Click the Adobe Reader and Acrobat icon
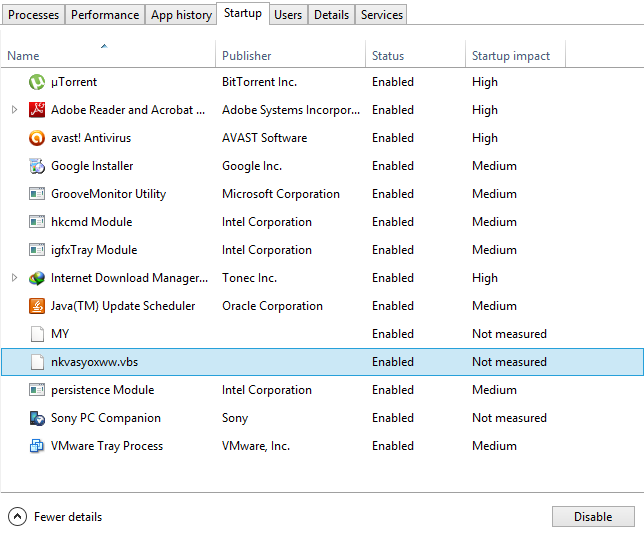This screenshot has height=541, width=644. [37, 110]
